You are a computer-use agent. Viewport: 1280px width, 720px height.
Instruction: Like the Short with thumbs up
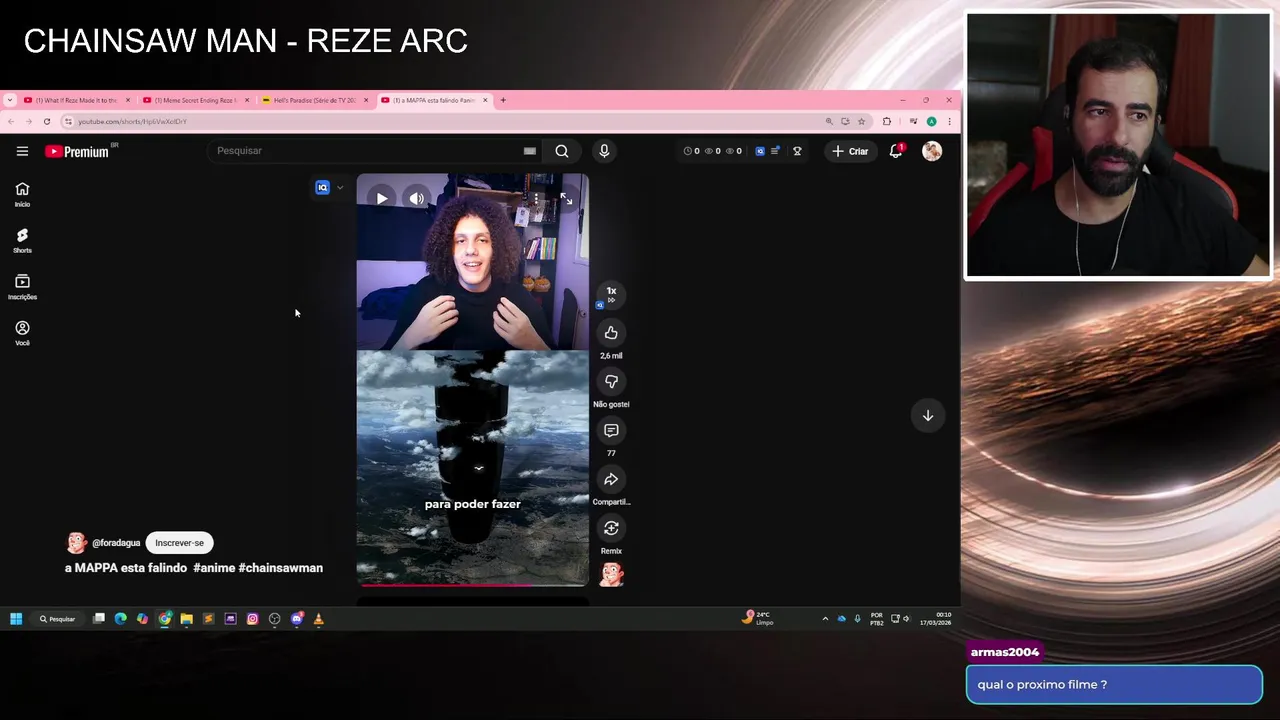pos(611,333)
